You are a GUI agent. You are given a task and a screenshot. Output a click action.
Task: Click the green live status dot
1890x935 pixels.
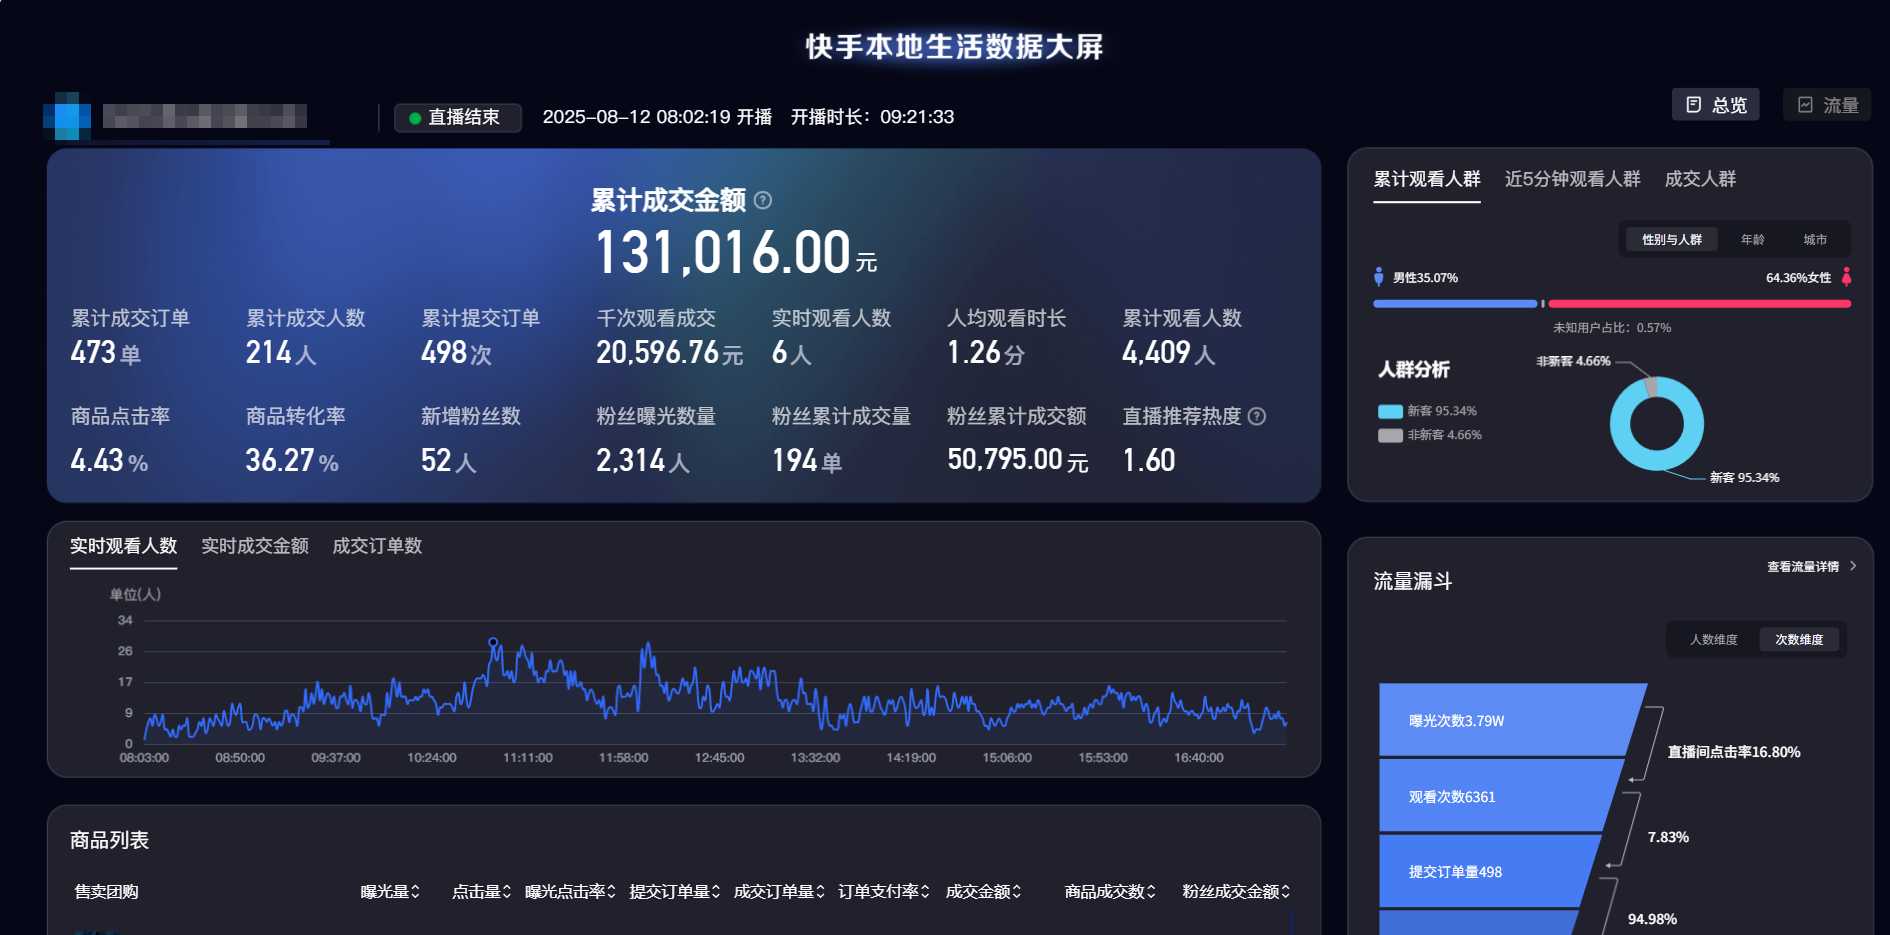pos(415,118)
